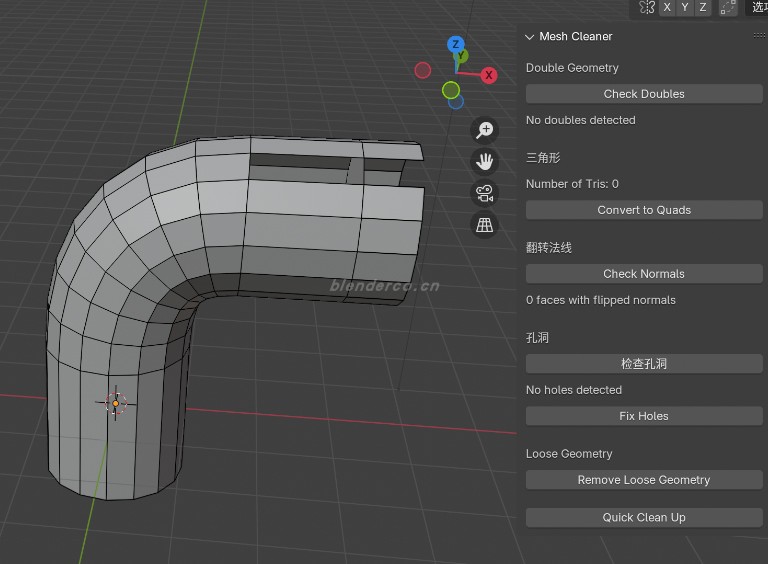Click the 3D cursor on the pipe

click(x=116, y=403)
